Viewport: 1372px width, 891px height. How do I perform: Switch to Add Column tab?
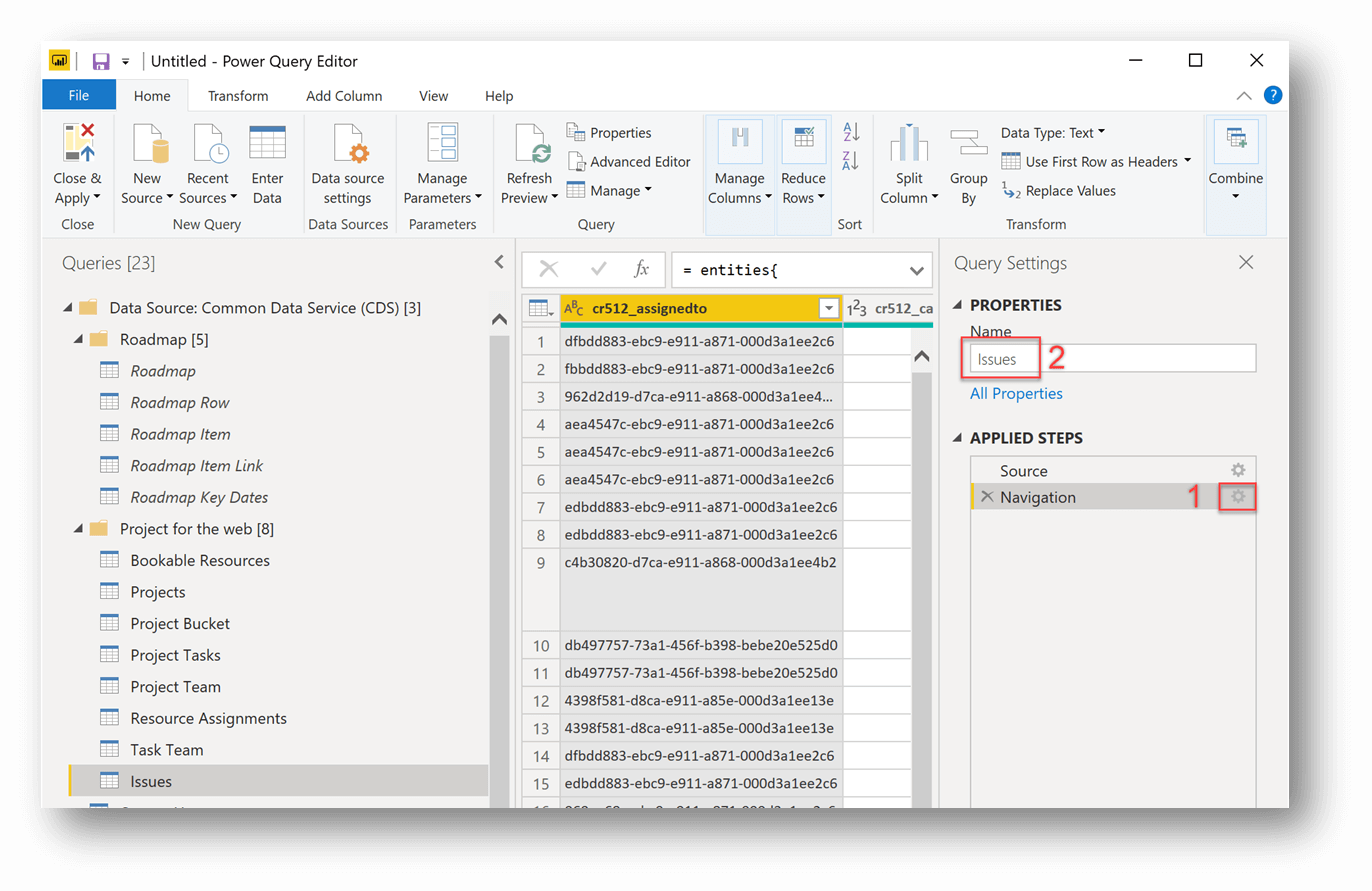(344, 96)
